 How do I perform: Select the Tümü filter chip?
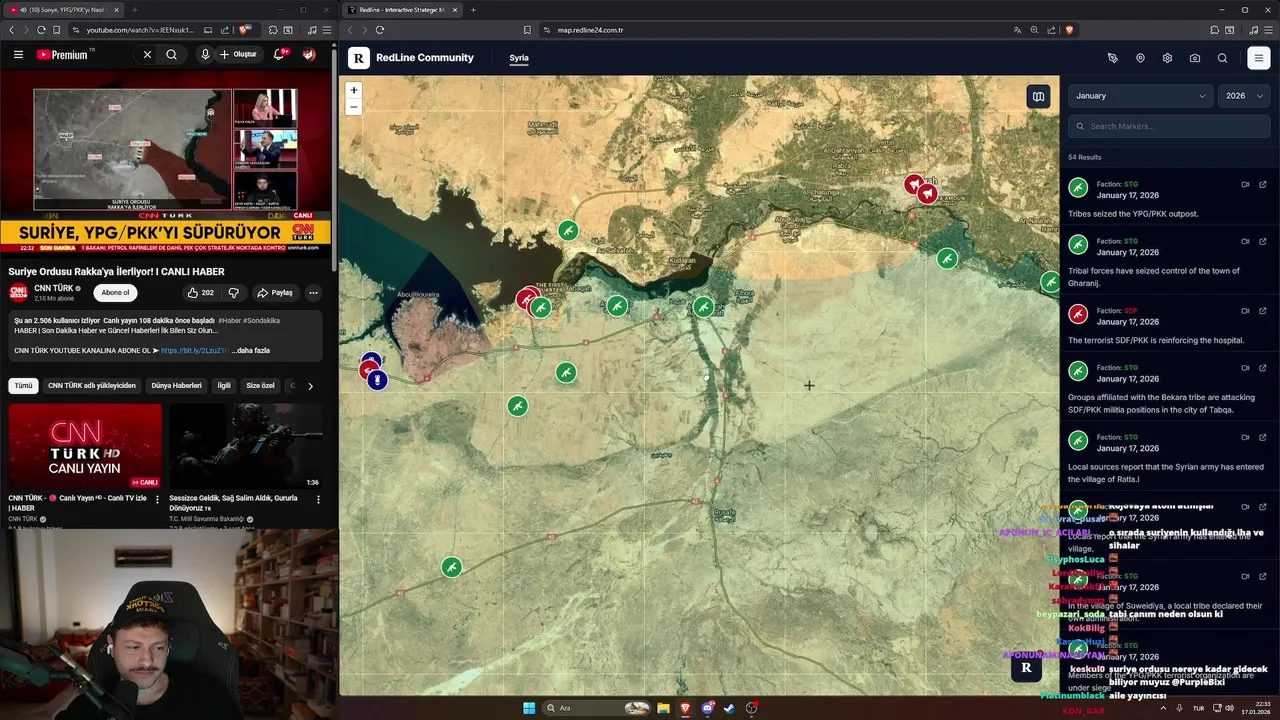pyautogui.click(x=23, y=385)
